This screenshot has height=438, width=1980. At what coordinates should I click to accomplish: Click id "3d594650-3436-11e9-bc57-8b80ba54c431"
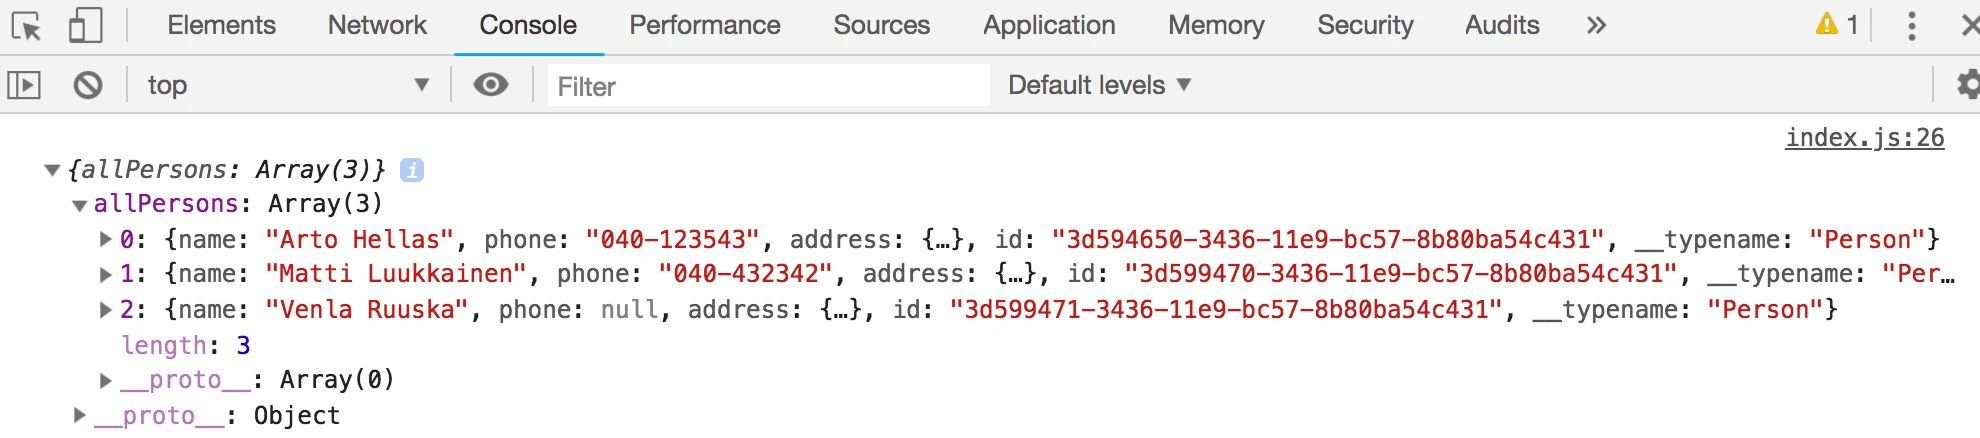[1328, 239]
